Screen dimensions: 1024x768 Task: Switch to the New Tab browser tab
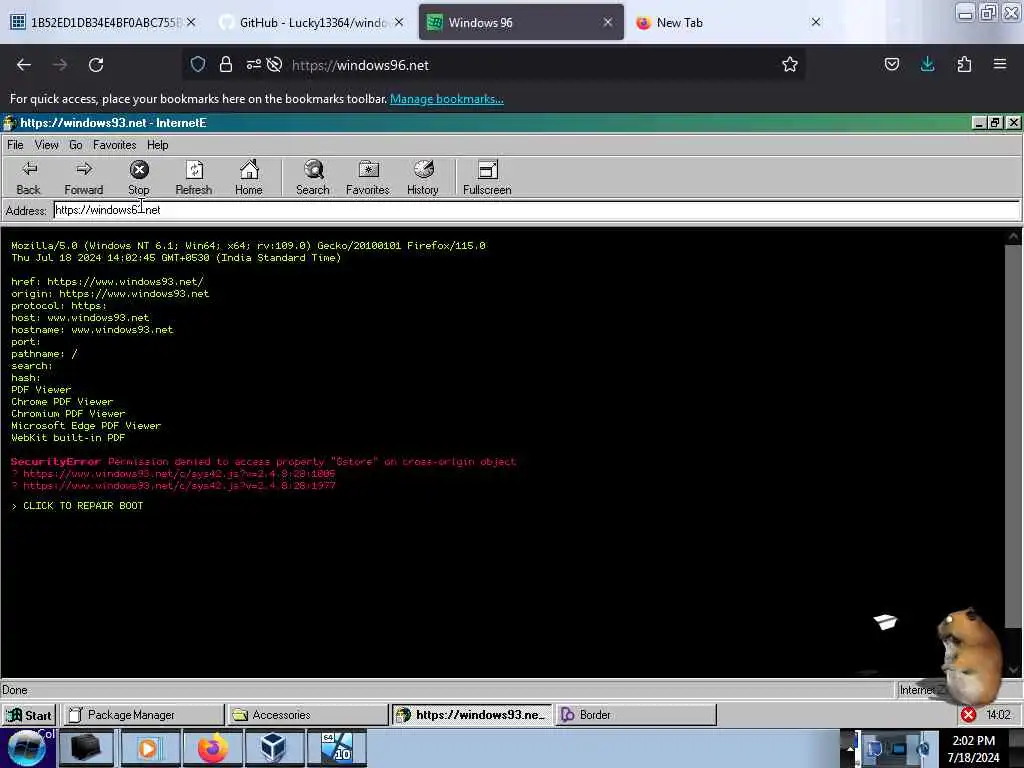click(728, 22)
